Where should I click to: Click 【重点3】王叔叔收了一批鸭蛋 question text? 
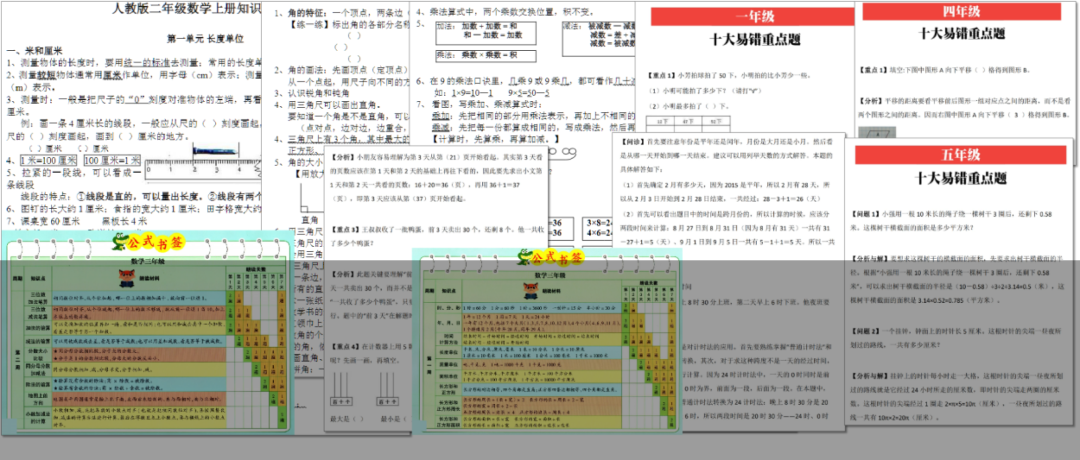tap(435, 235)
